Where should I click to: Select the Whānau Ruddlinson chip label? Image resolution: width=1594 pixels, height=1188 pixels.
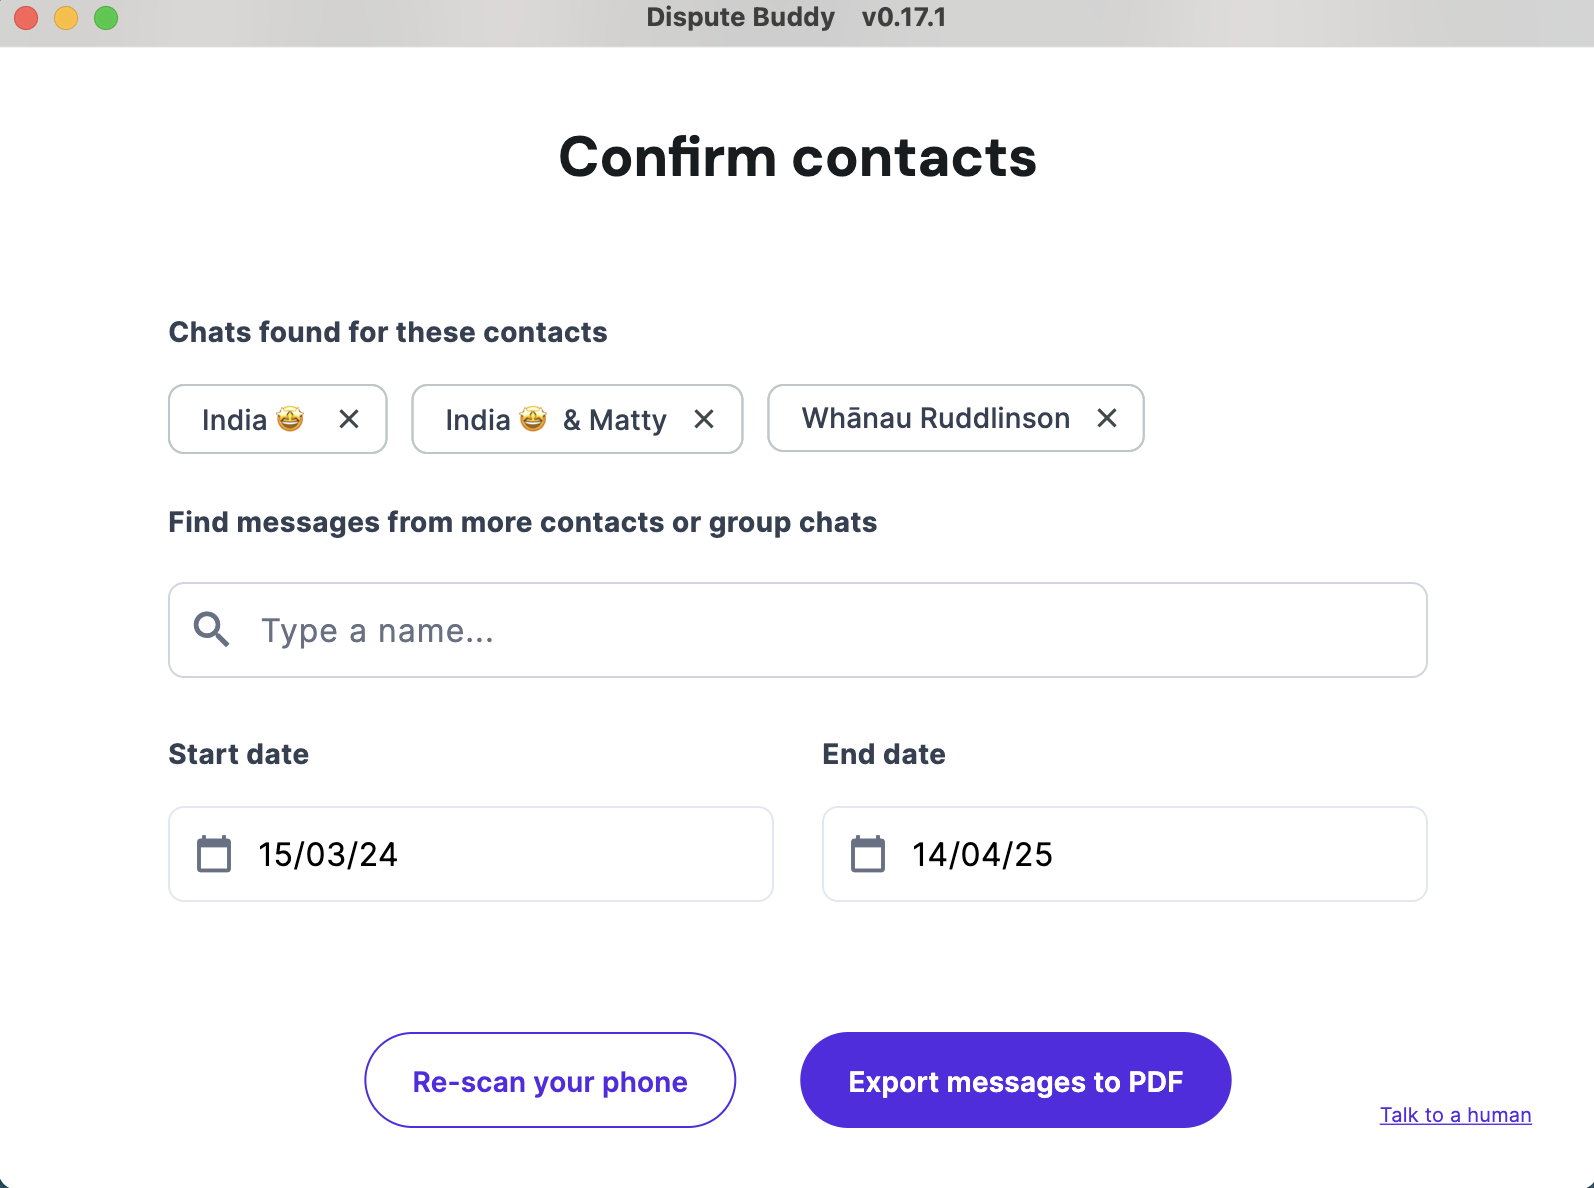click(935, 418)
